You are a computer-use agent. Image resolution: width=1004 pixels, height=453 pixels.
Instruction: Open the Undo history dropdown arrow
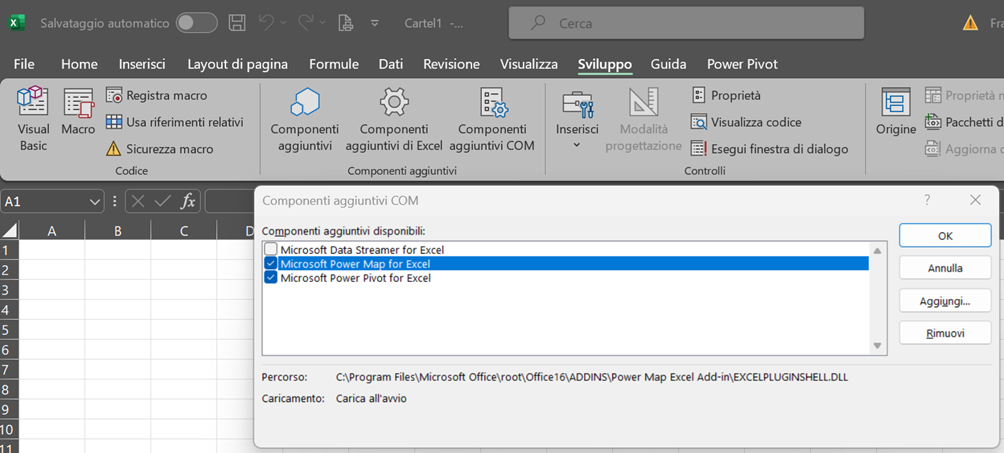click(283, 23)
